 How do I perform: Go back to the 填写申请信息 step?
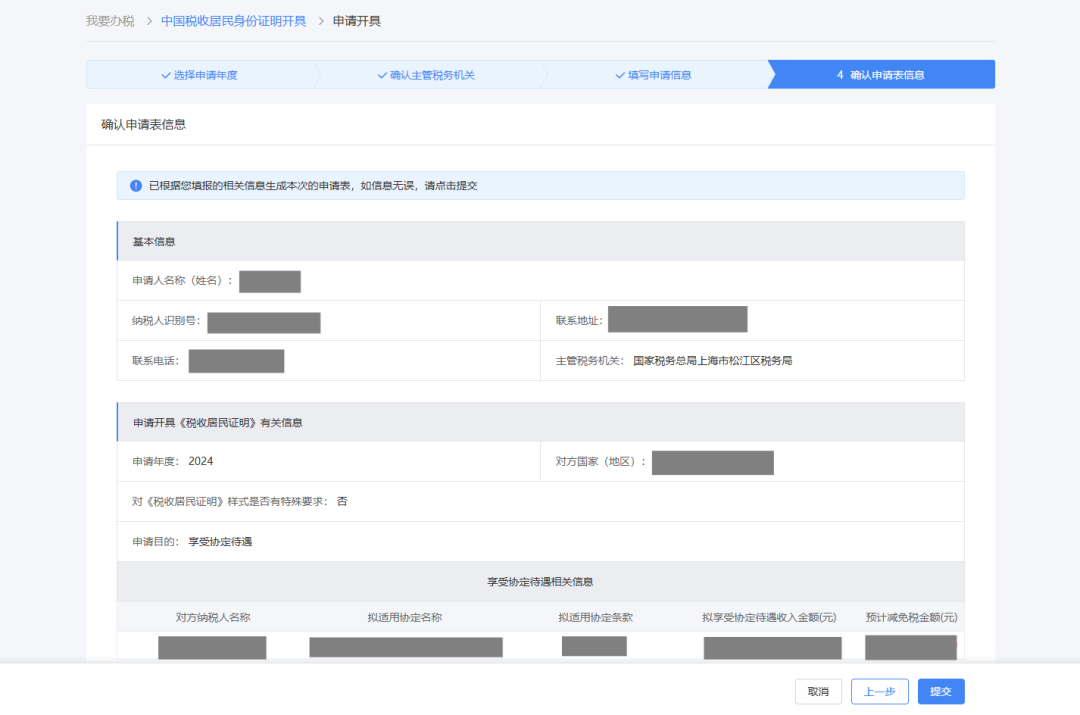tap(659, 75)
